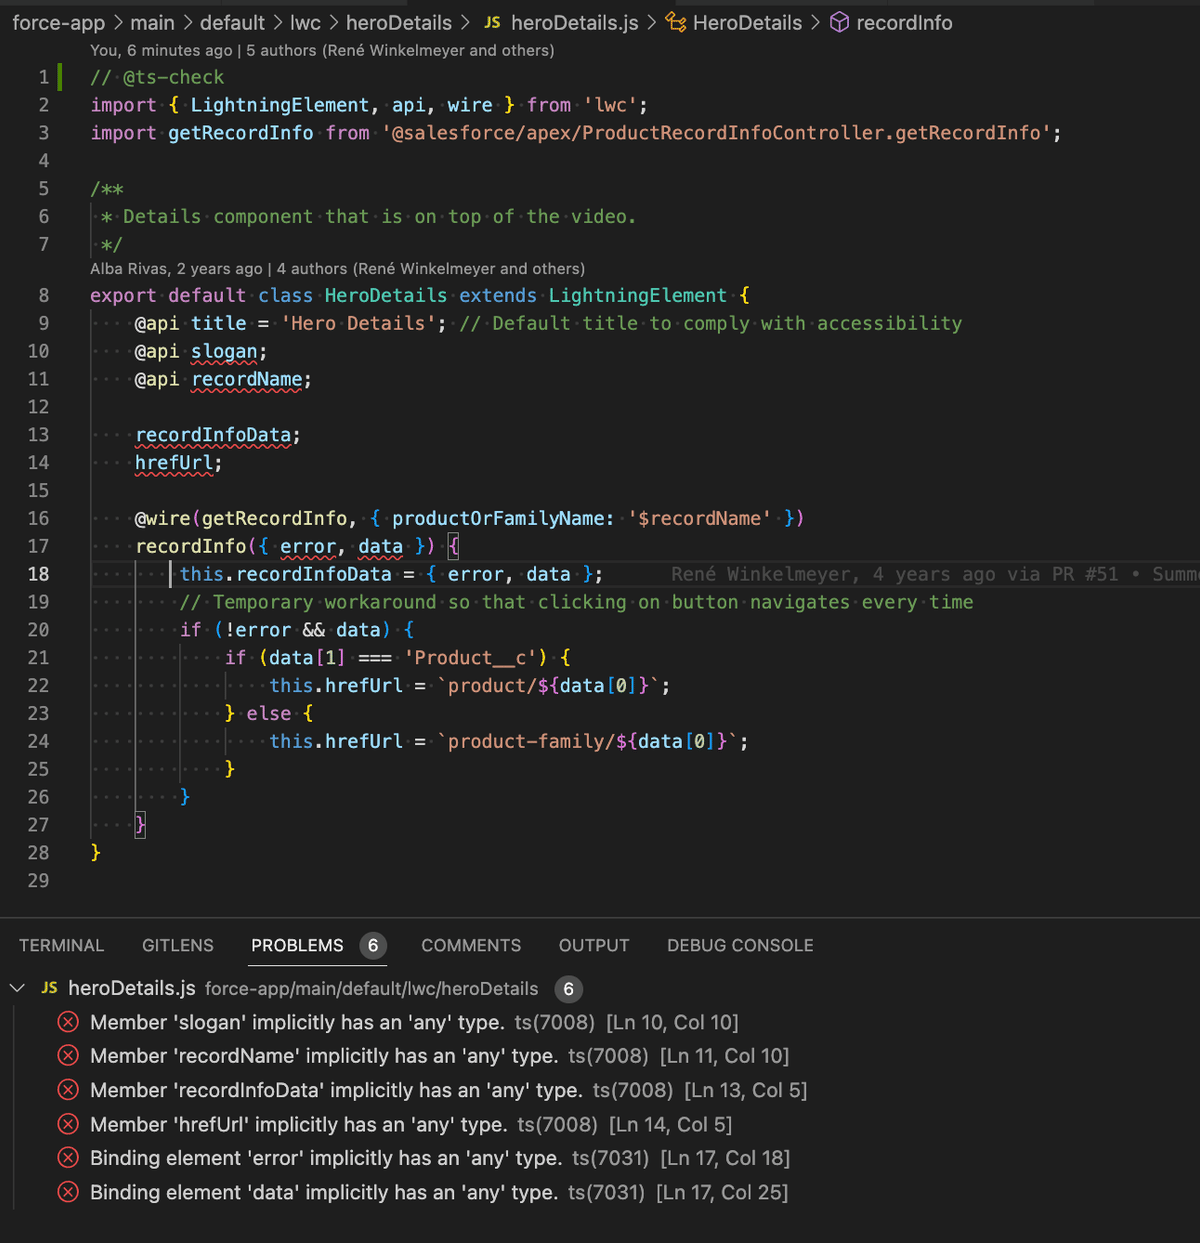
Task: Click line number 8 in gutter
Action: click(43, 295)
